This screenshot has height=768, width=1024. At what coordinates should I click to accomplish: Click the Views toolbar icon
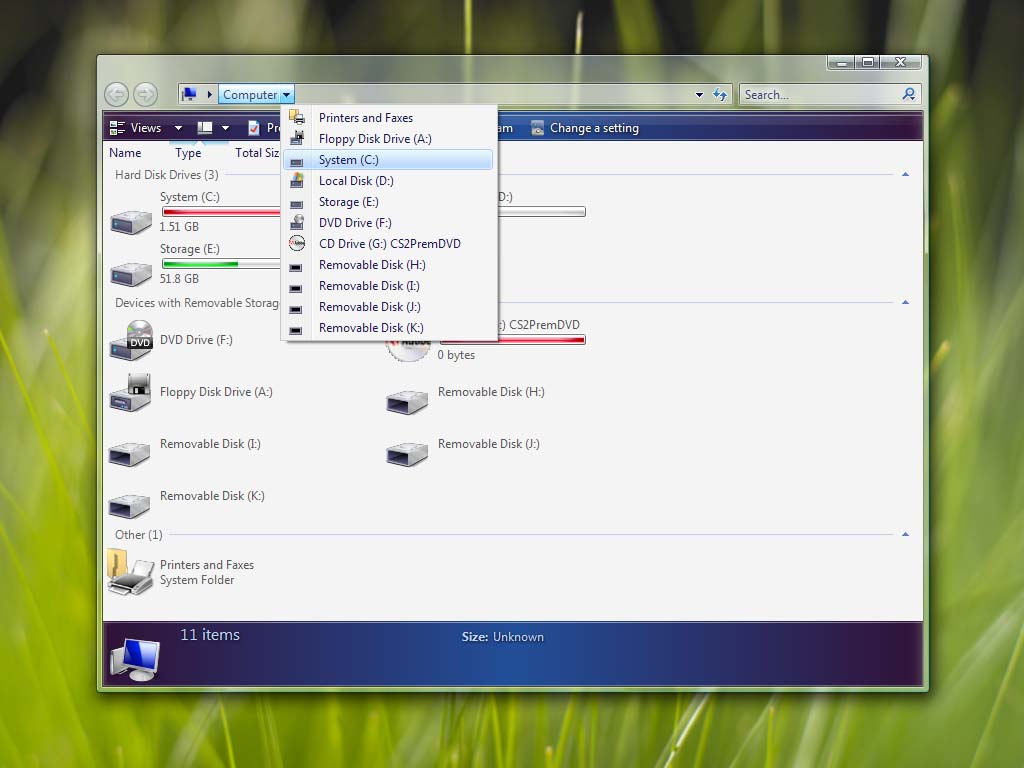point(118,128)
